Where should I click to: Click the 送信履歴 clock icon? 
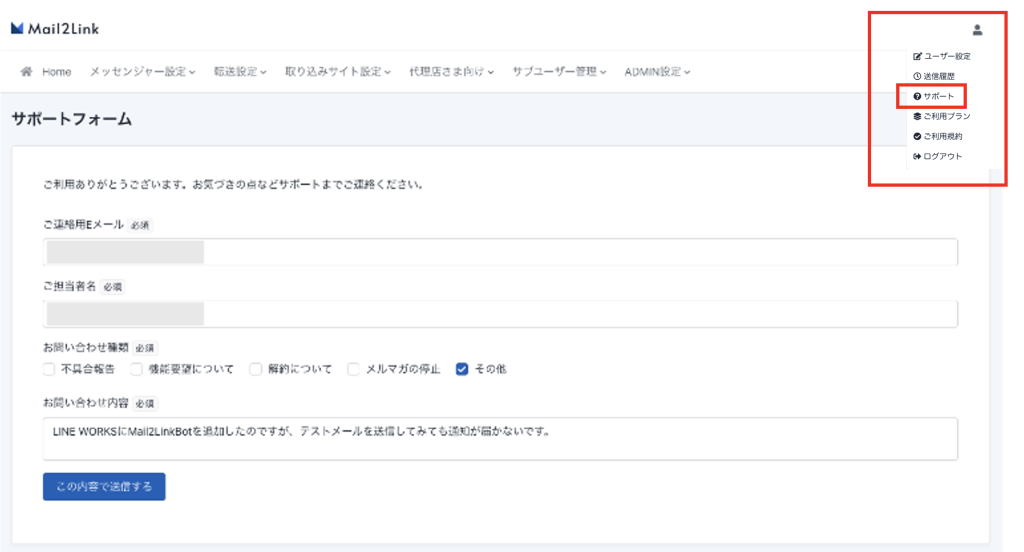917,76
